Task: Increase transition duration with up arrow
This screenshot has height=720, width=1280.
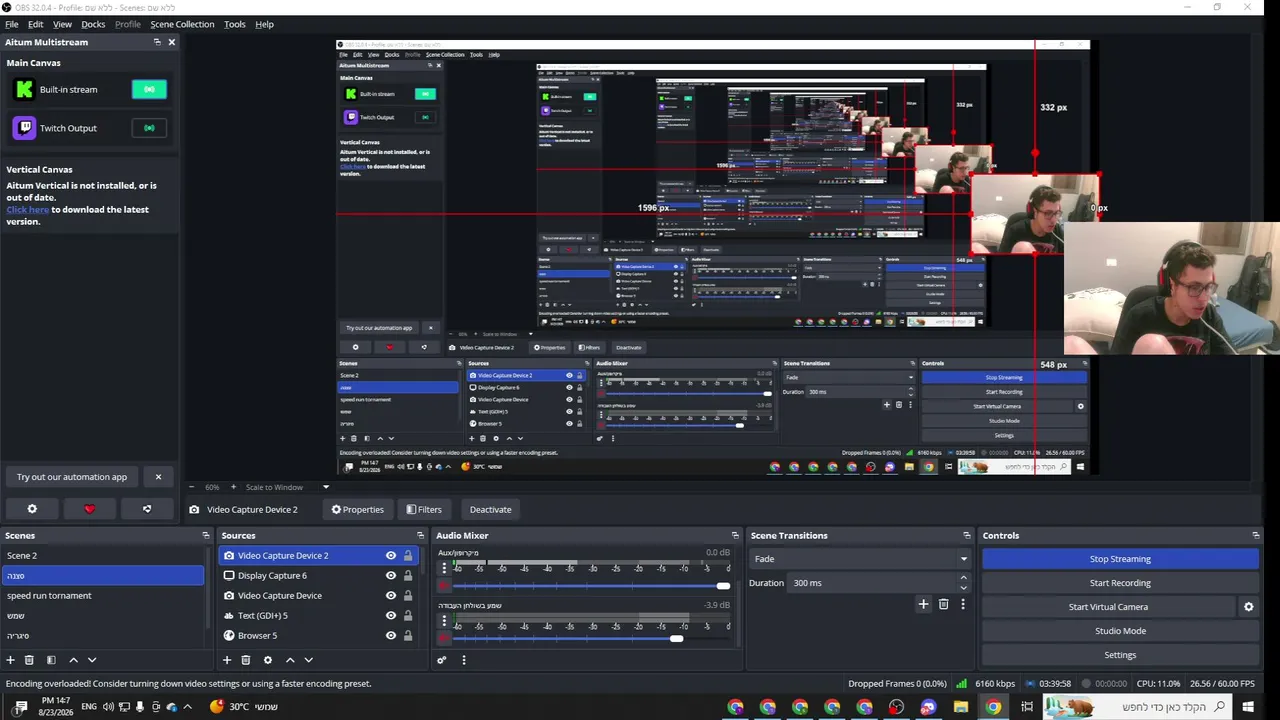Action: (x=964, y=578)
